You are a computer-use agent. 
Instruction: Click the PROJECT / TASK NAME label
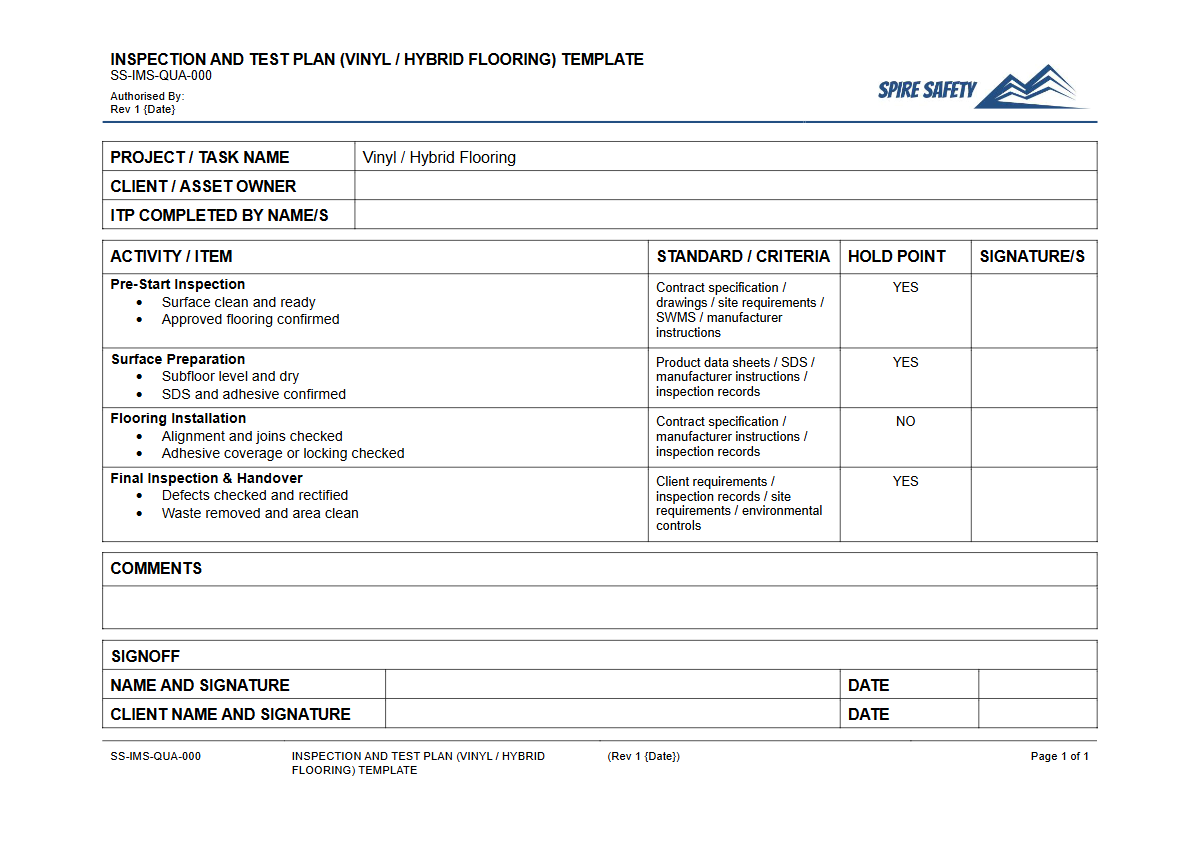[200, 157]
